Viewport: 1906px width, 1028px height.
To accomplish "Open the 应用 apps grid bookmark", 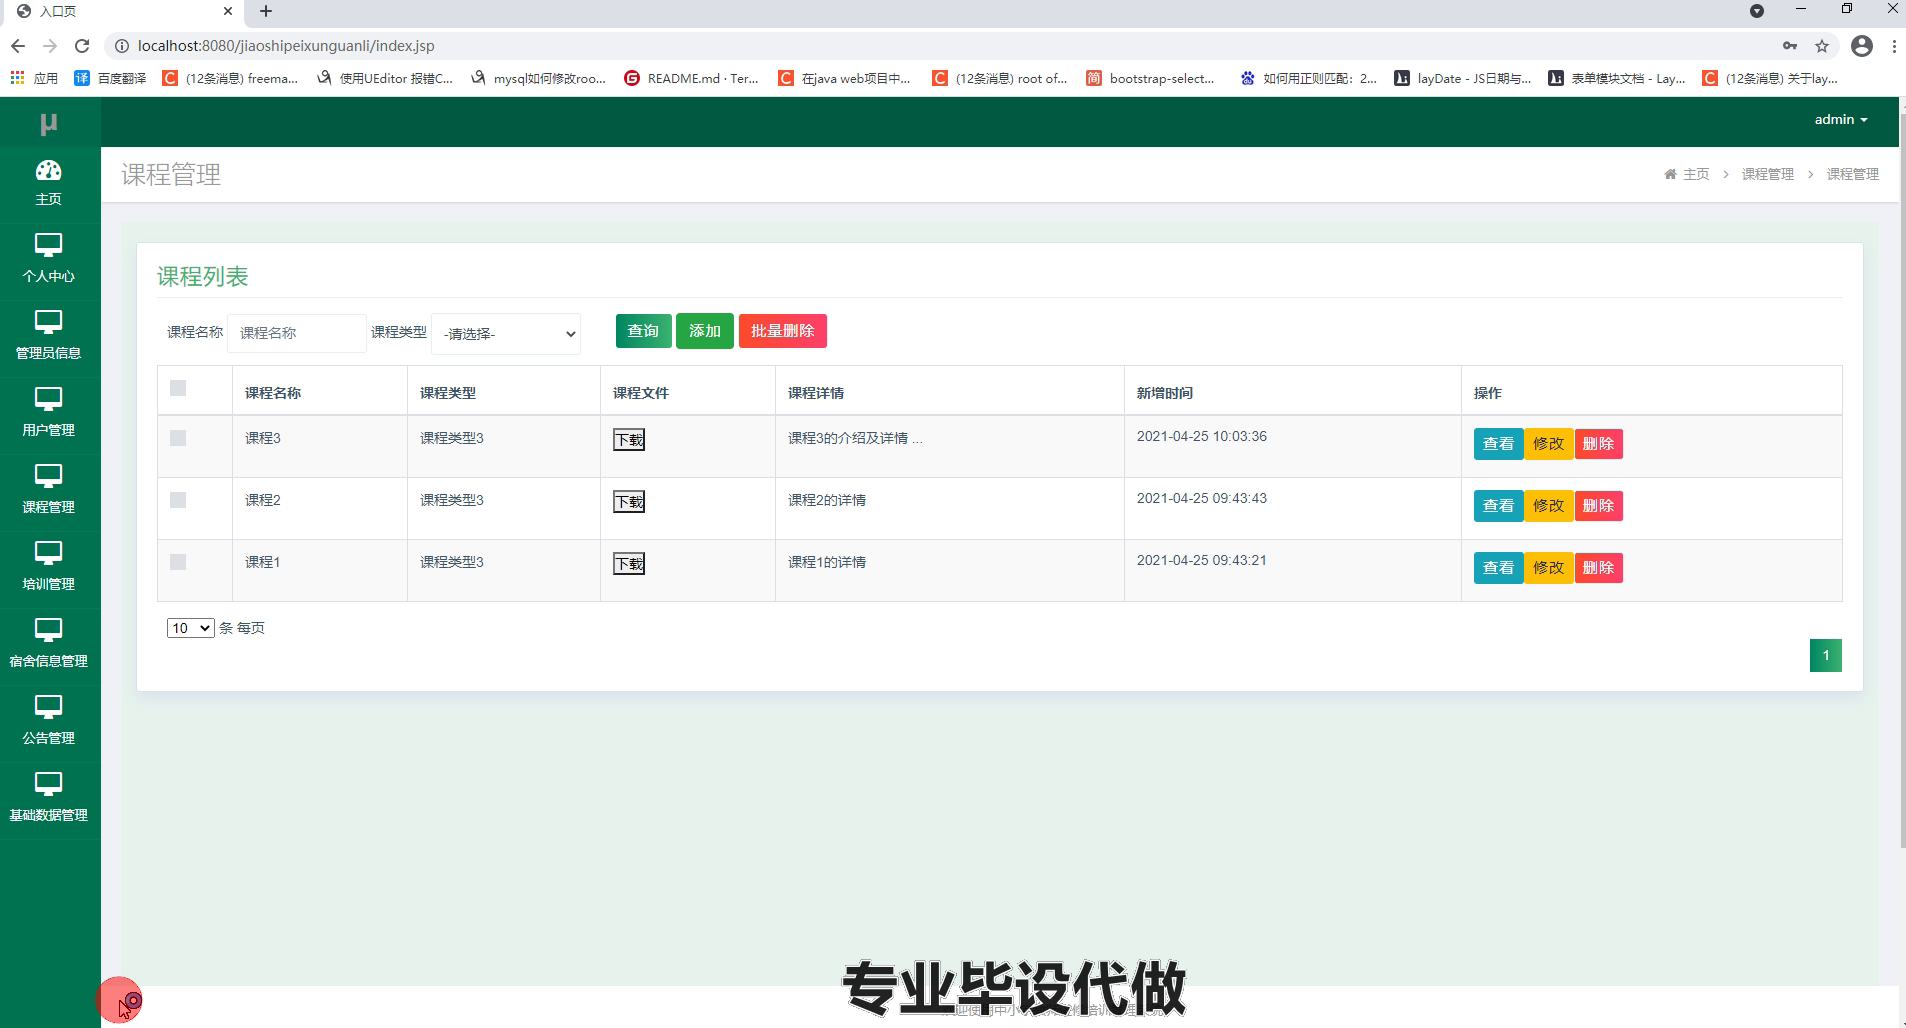I will (x=33, y=78).
